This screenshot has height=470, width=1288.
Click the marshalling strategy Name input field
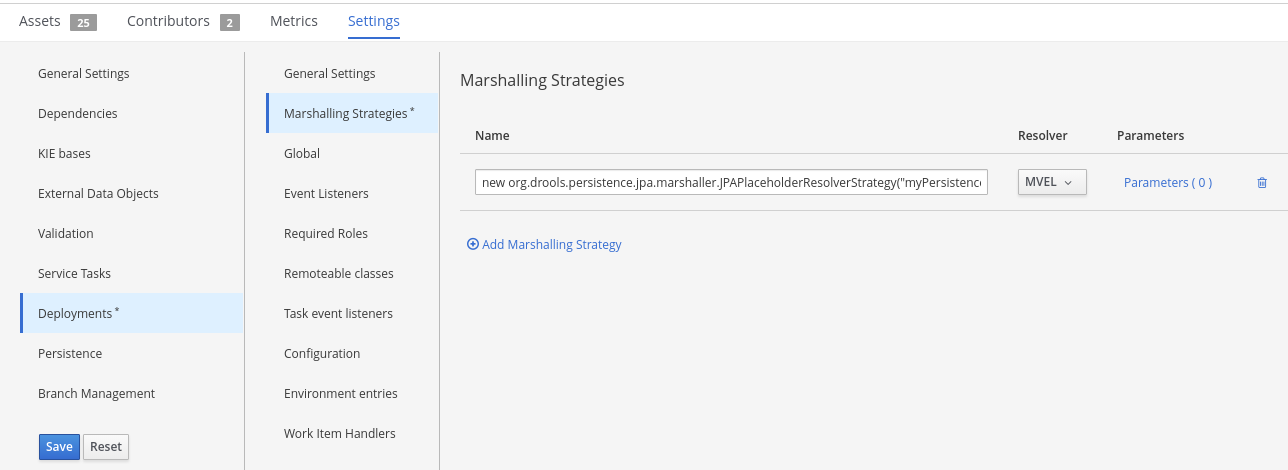(731, 182)
